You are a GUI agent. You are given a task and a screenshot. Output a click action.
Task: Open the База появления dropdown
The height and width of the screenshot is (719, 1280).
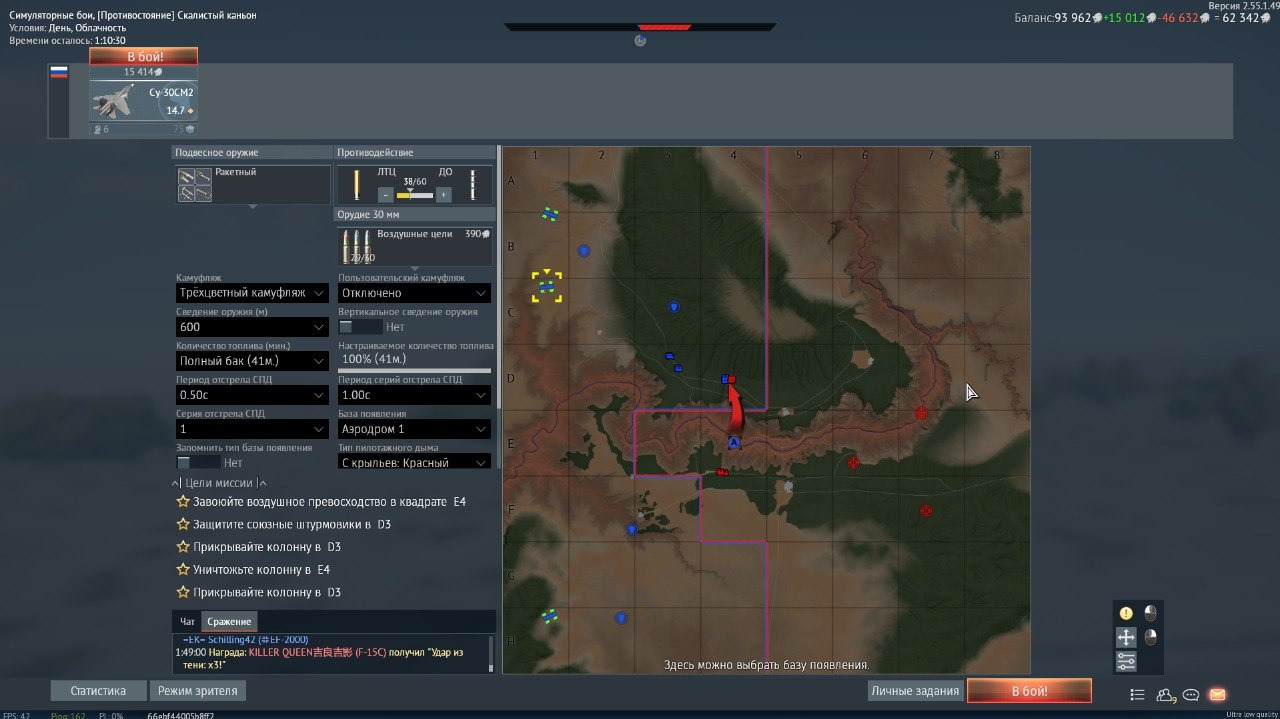coord(414,429)
